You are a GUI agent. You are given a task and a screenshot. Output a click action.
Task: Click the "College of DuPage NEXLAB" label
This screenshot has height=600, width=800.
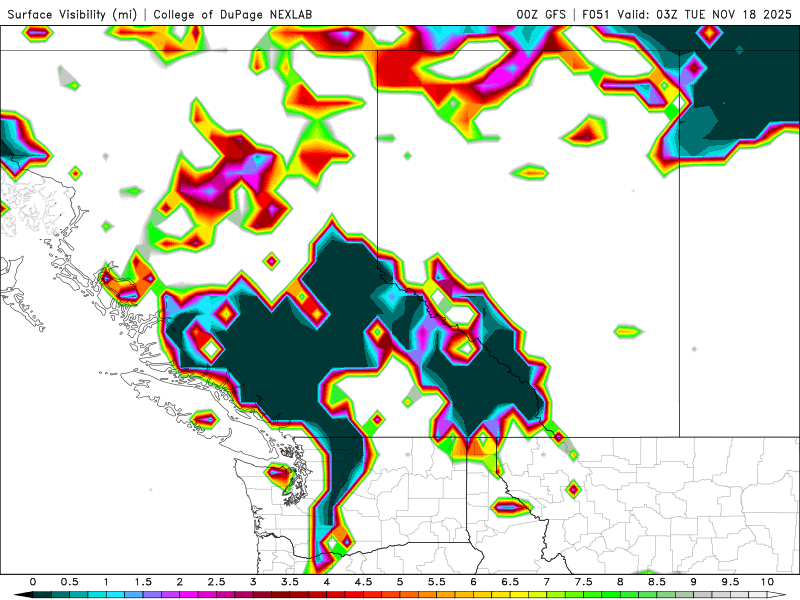233,14
